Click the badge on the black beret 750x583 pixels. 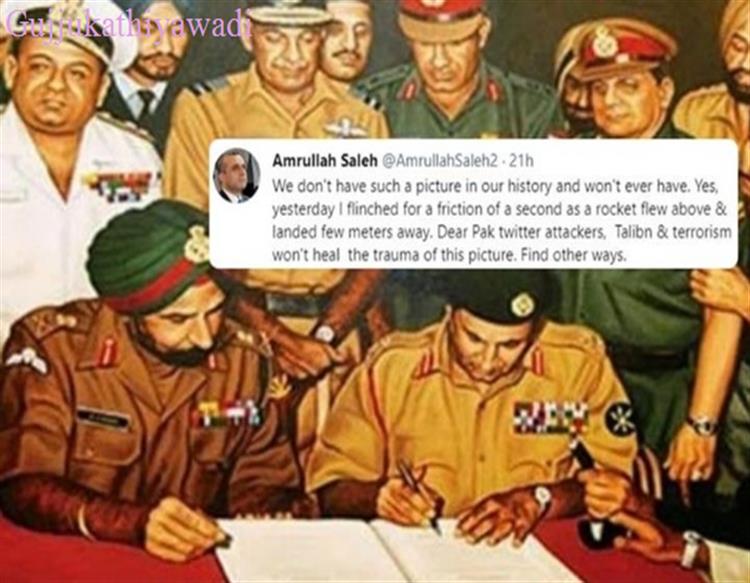pos(521,305)
